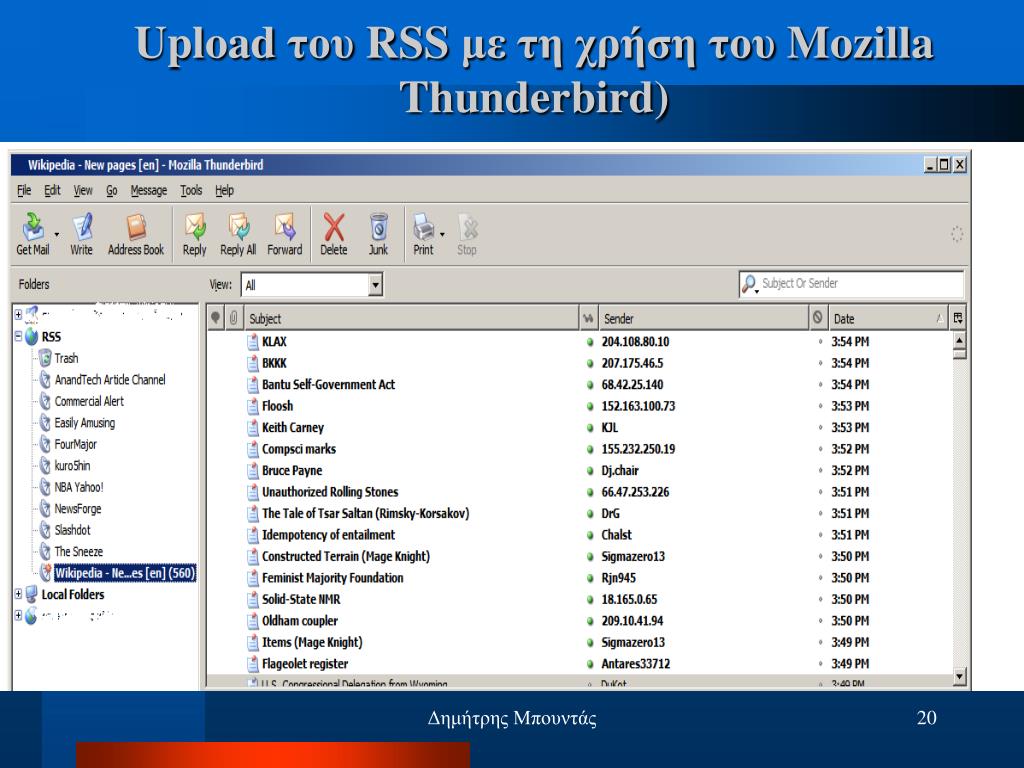This screenshot has height=768, width=1024.
Task: Mark as Junk using the Junk icon
Action: click(x=378, y=233)
